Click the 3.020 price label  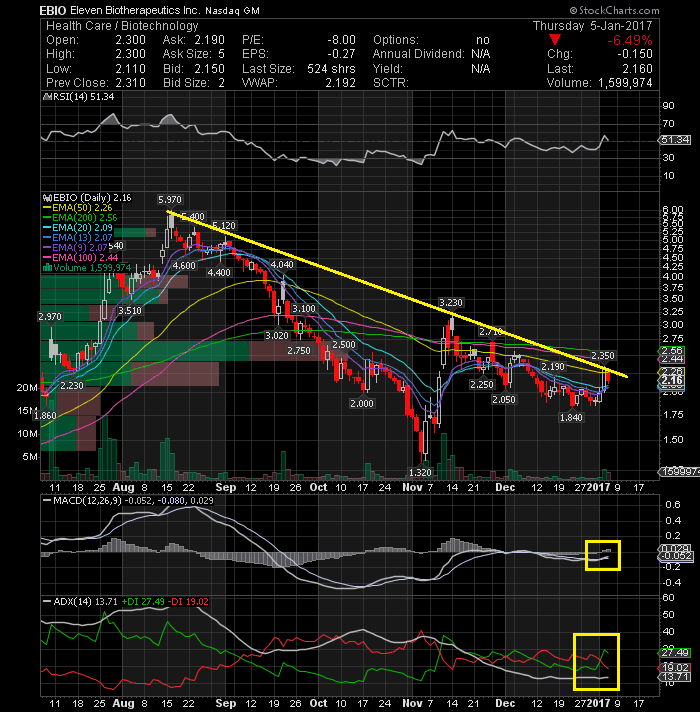(277, 336)
